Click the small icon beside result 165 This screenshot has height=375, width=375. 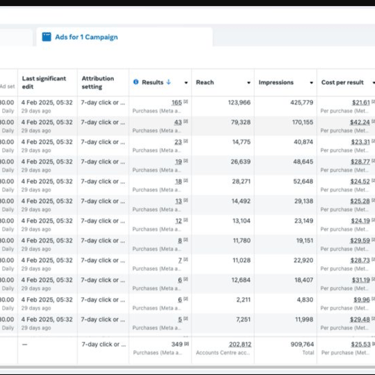(186, 102)
